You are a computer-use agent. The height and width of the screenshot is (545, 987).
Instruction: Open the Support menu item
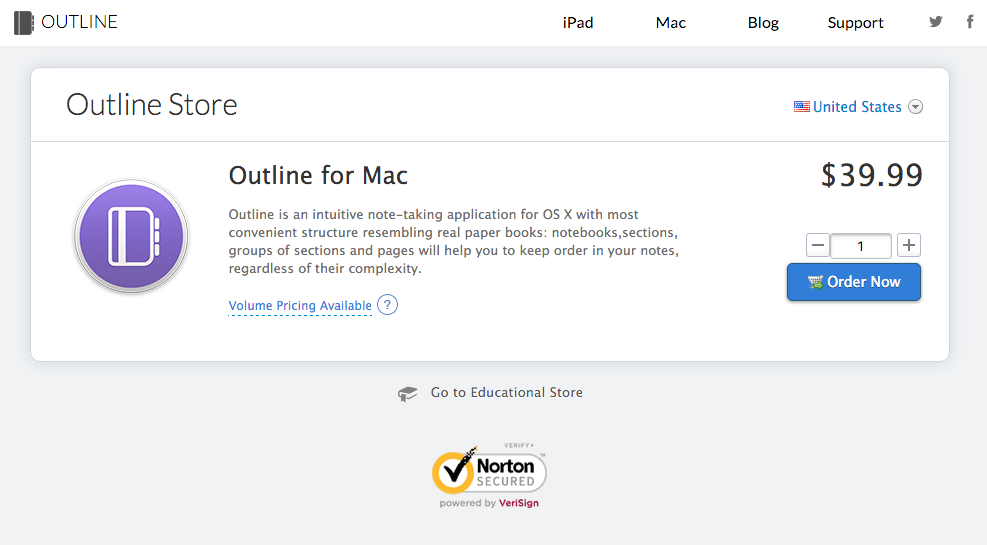point(855,23)
